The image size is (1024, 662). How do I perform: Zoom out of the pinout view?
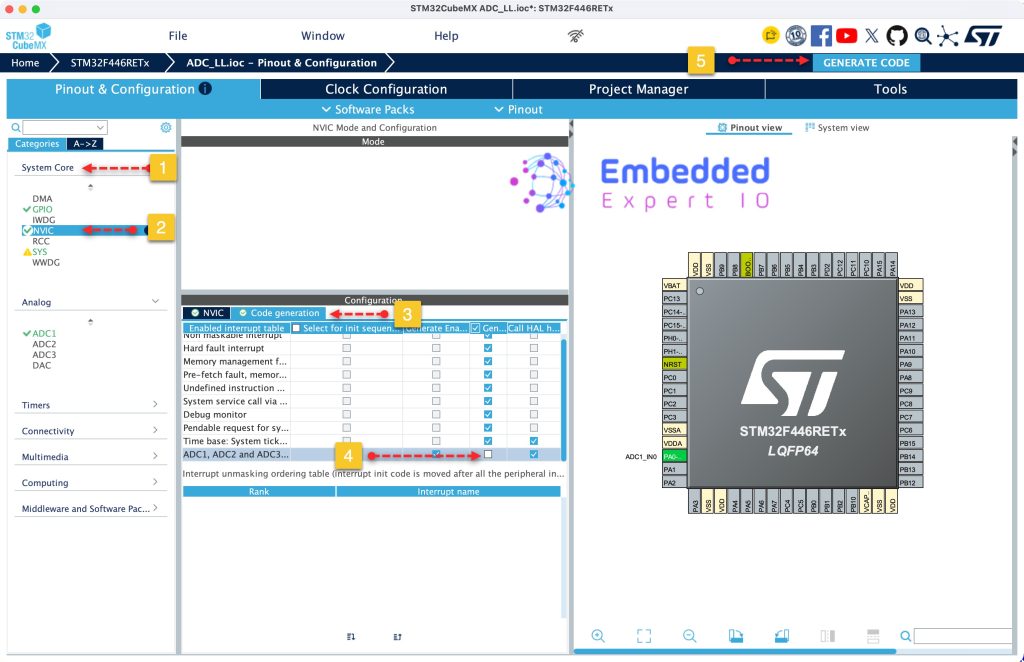pyautogui.click(x=690, y=636)
